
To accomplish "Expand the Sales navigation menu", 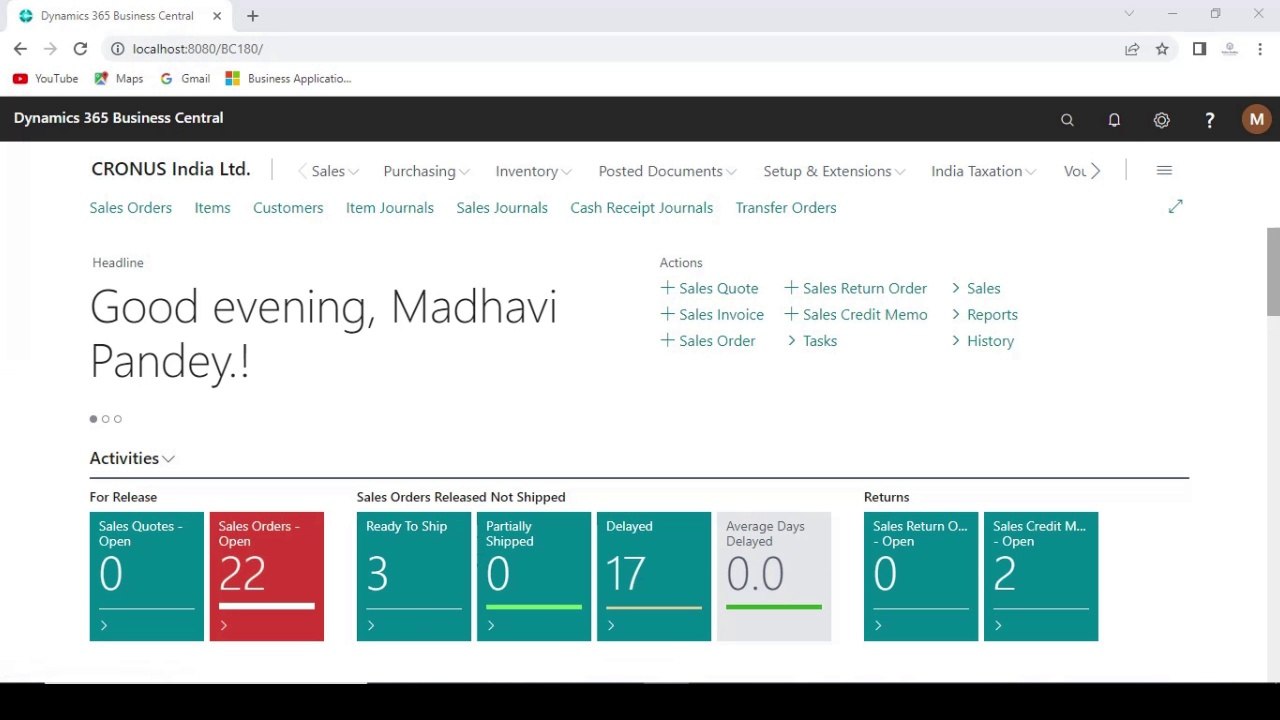I will [x=335, y=171].
